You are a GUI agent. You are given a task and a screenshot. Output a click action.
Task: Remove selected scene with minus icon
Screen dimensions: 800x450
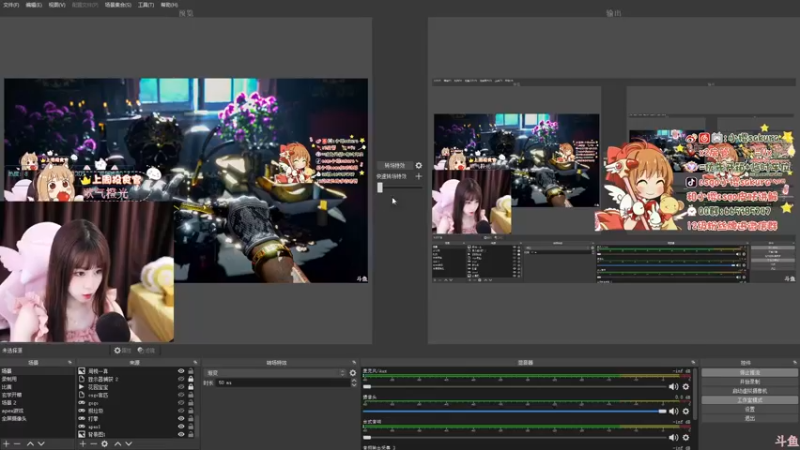click(17, 444)
